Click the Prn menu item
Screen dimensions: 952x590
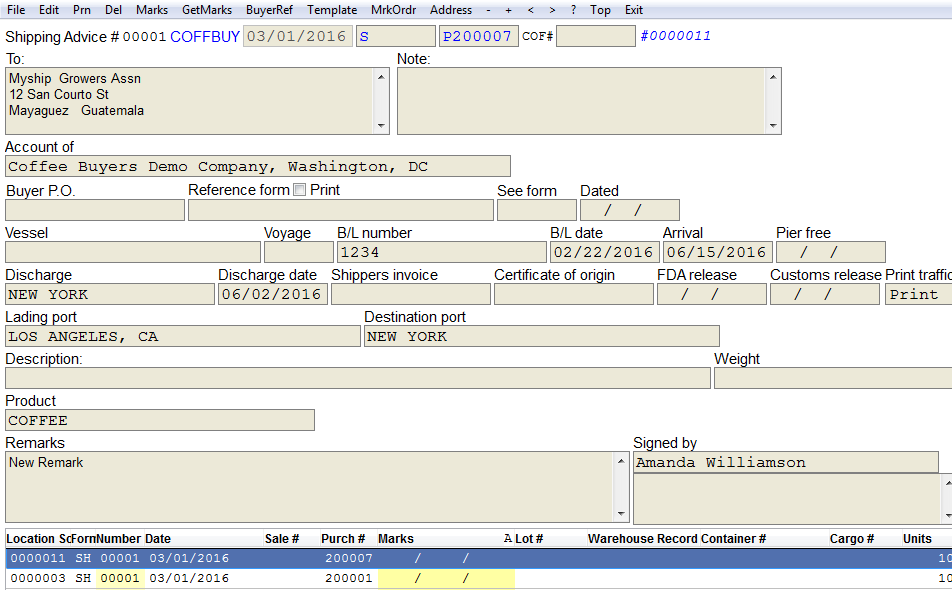pos(82,10)
